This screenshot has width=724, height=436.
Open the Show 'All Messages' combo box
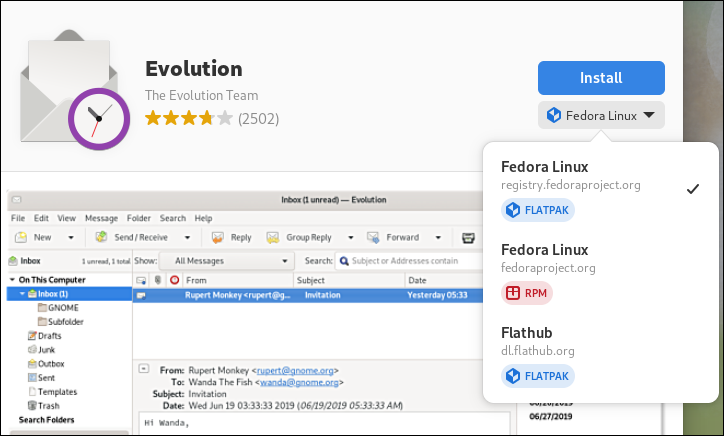coord(227,261)
